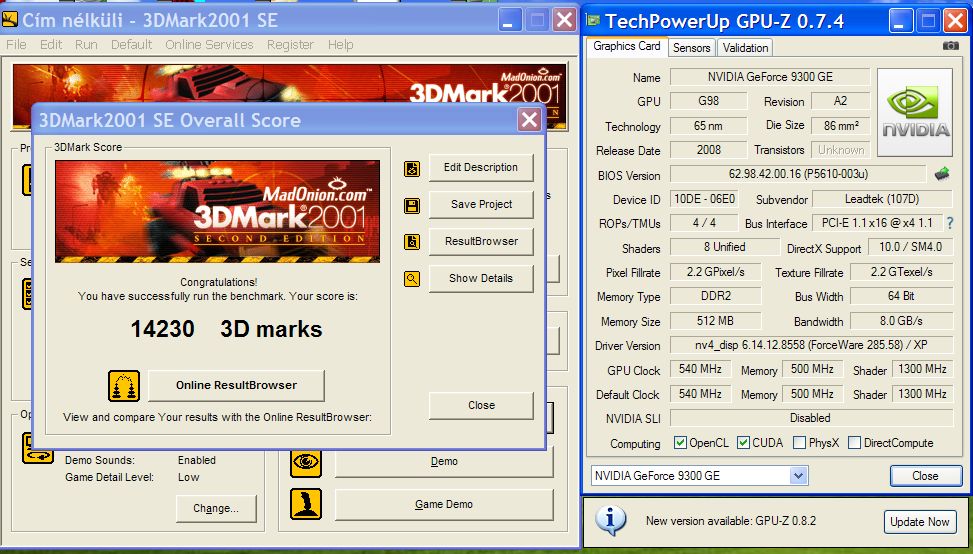Click the 3DMark2001 banner in score dialog
Viewport: 973px width, 554px height.
pyautogui.click(x=217, y=212)
